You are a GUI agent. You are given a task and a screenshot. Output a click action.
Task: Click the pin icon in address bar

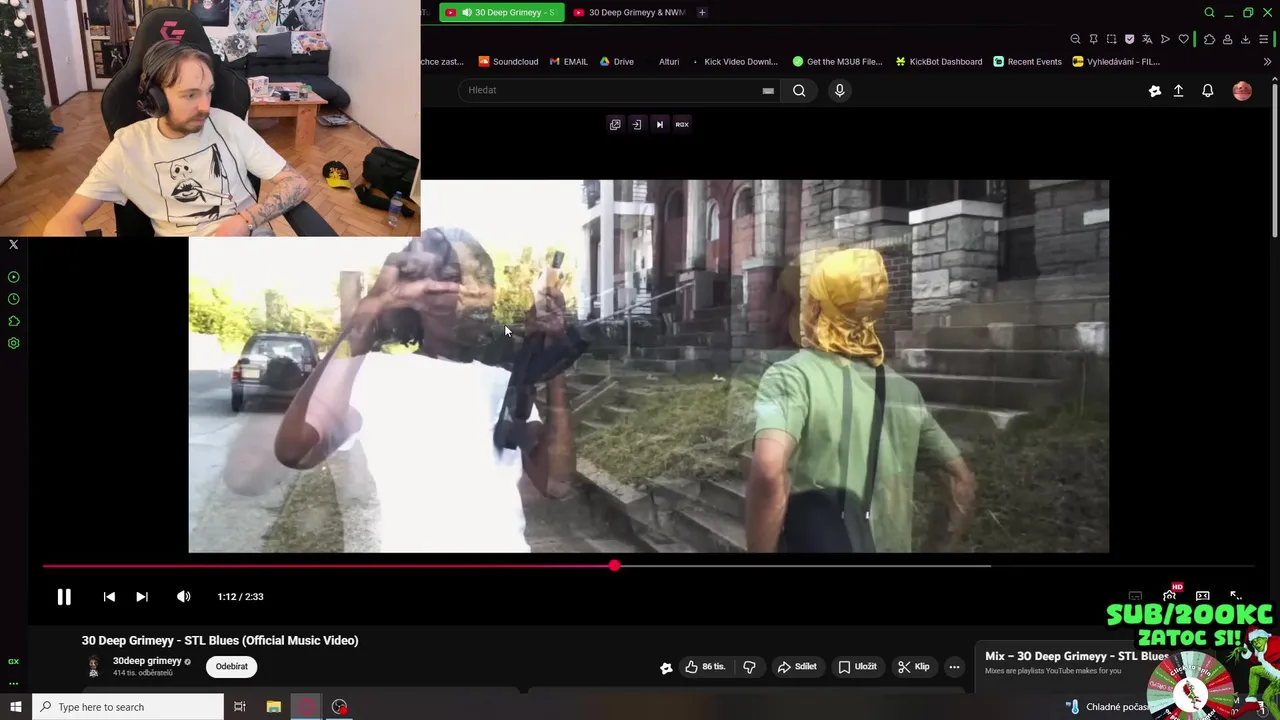pyautogui.click(x=1093, y=39)
